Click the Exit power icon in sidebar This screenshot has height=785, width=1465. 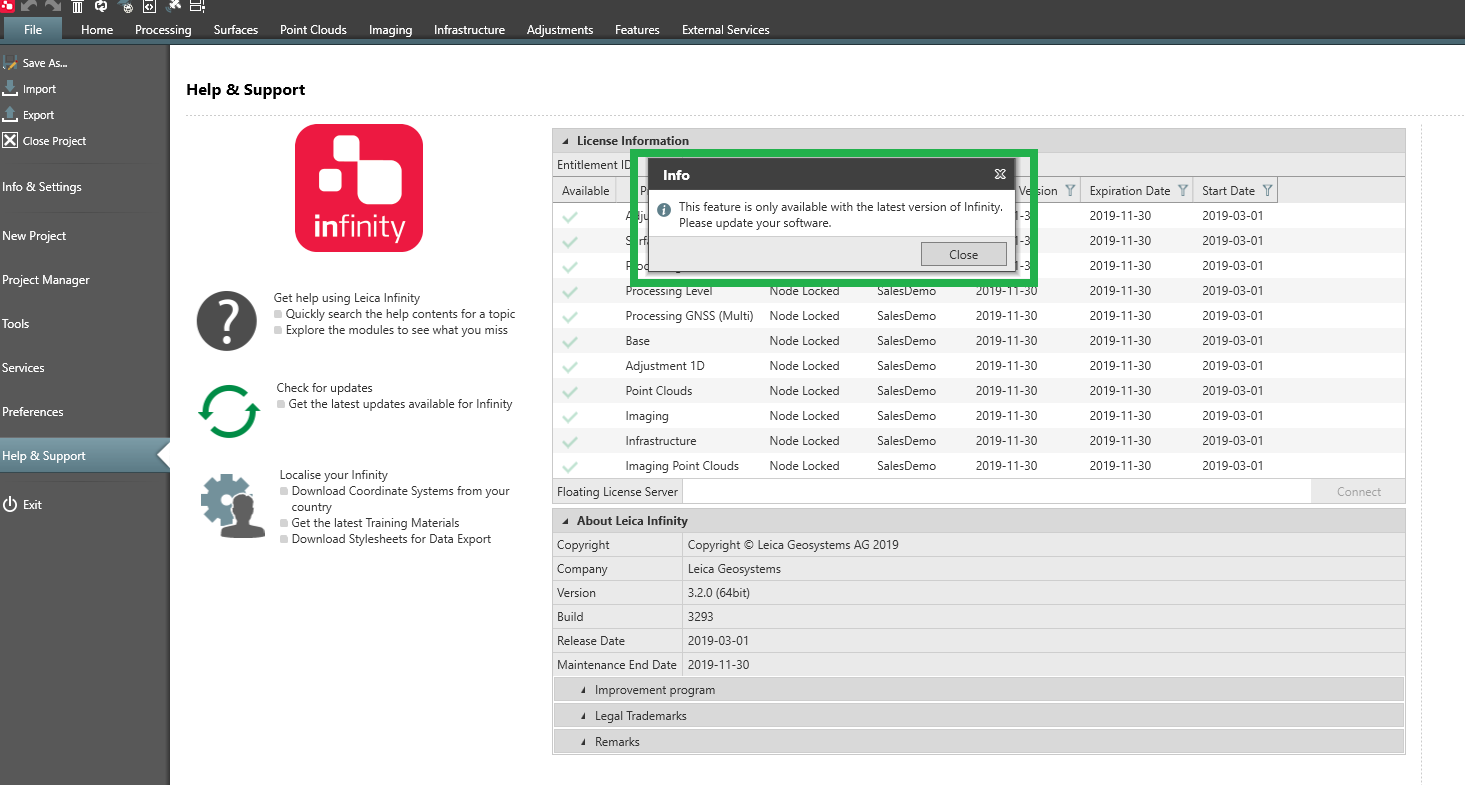click(10, 505)
